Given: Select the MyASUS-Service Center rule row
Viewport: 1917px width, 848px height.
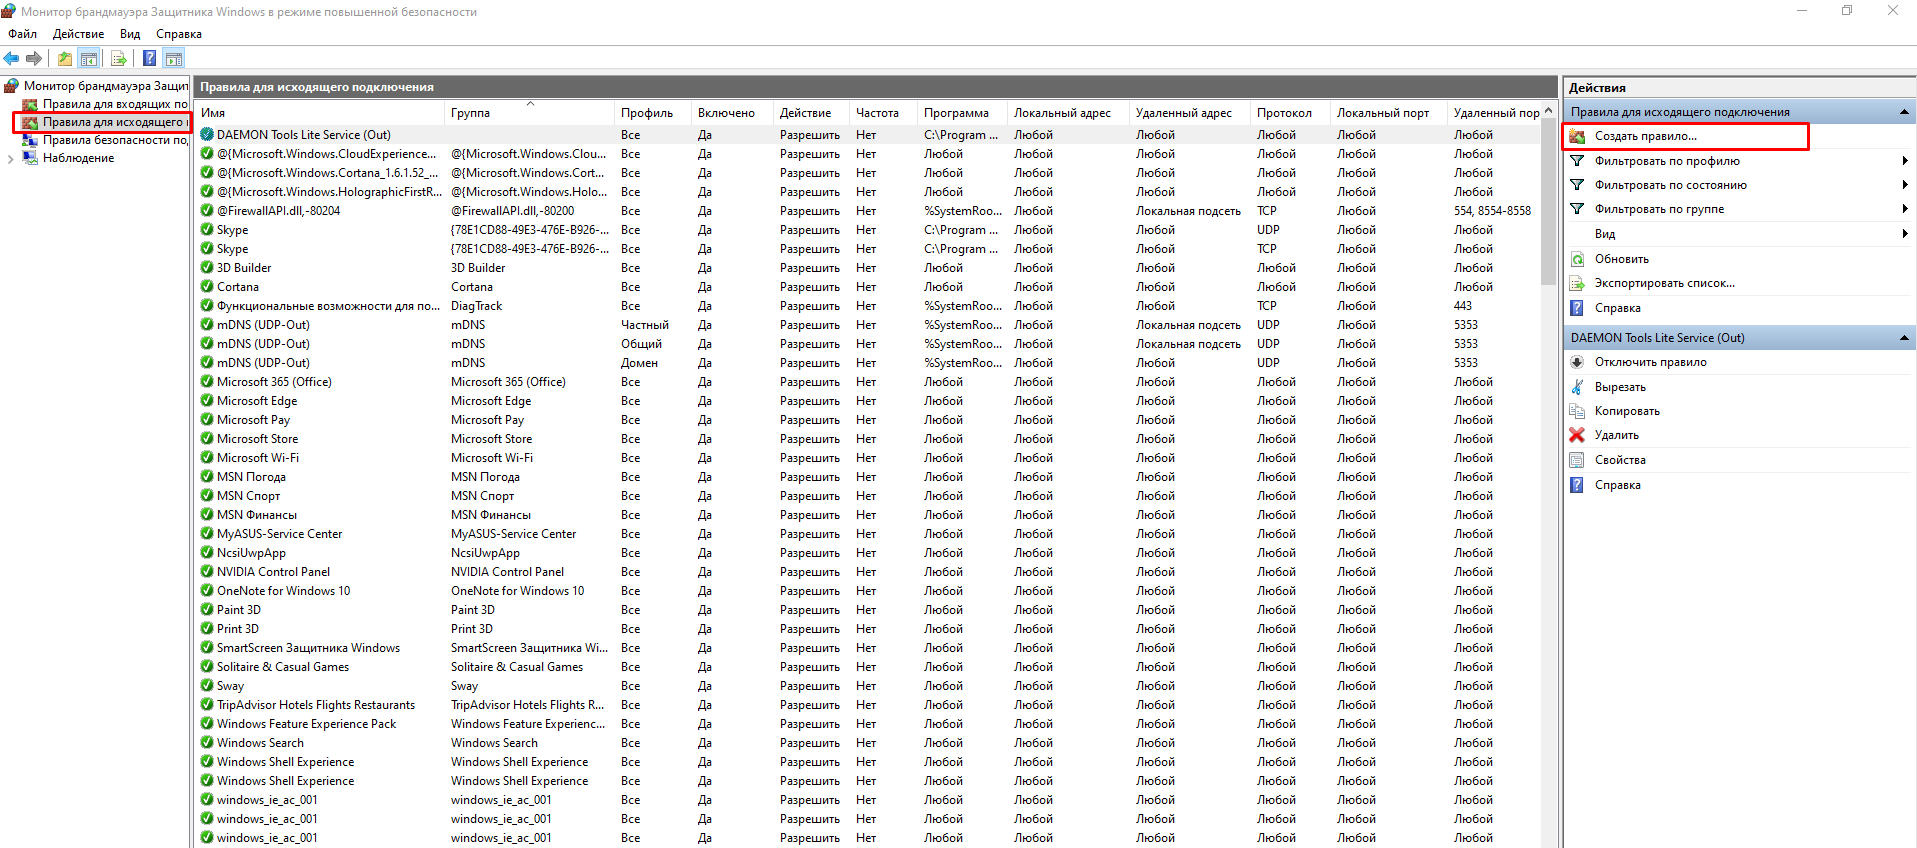Looking at the screenshot, I should click(x=868, y=534).
